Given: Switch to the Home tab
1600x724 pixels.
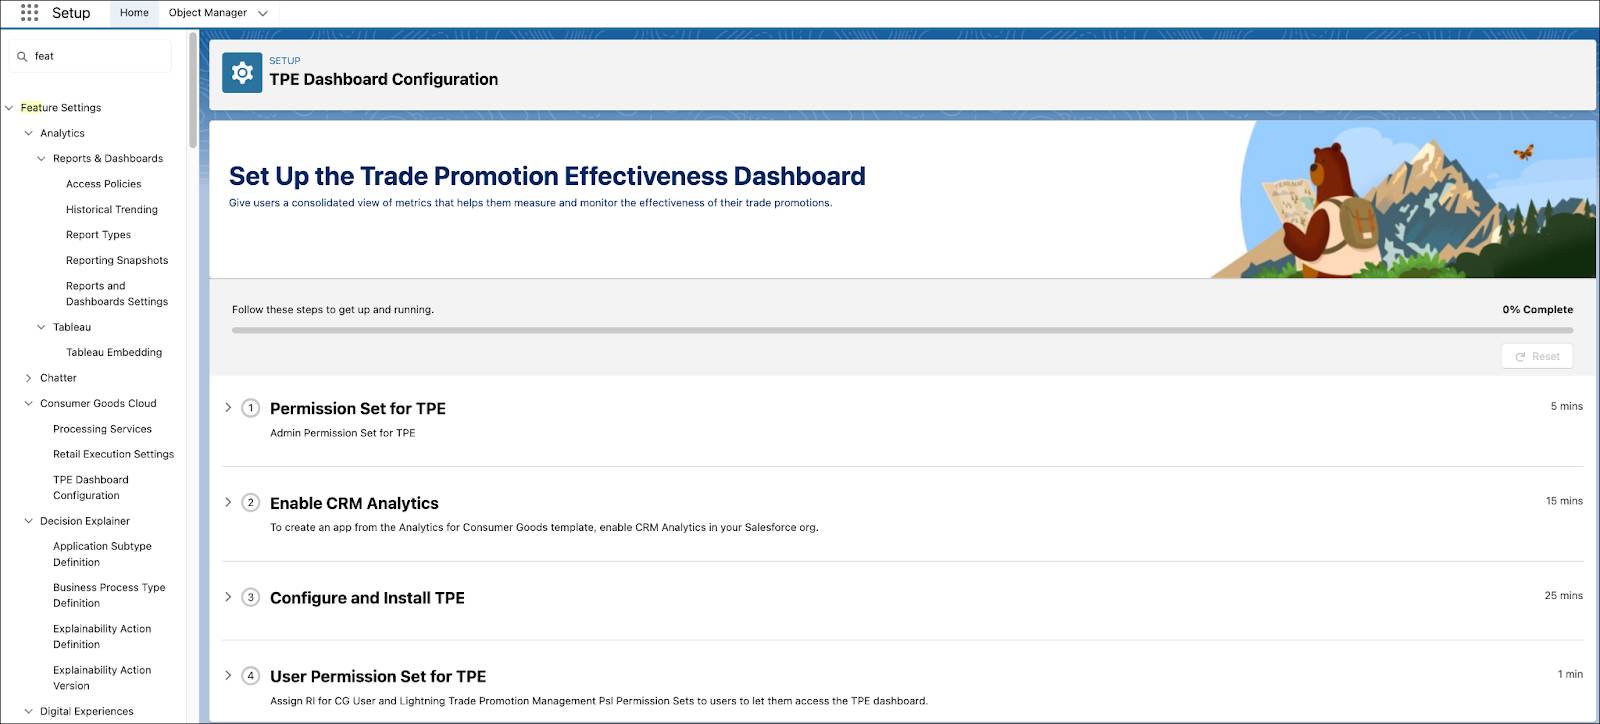Looking at the screenshot, I should pos(134,13).
